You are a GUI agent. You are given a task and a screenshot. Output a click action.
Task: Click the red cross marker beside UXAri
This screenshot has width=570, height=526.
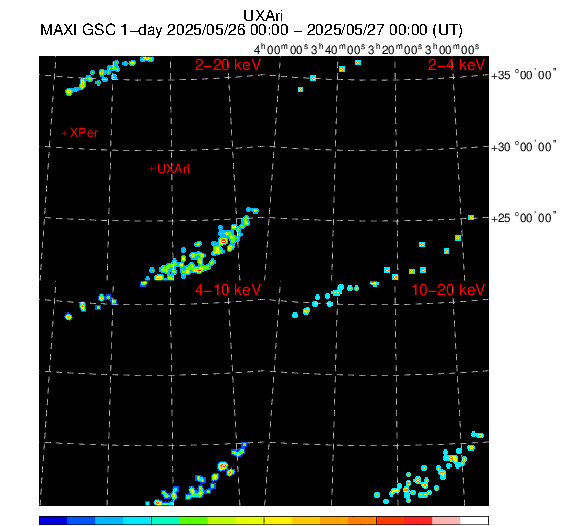click(x=152, y=169)
